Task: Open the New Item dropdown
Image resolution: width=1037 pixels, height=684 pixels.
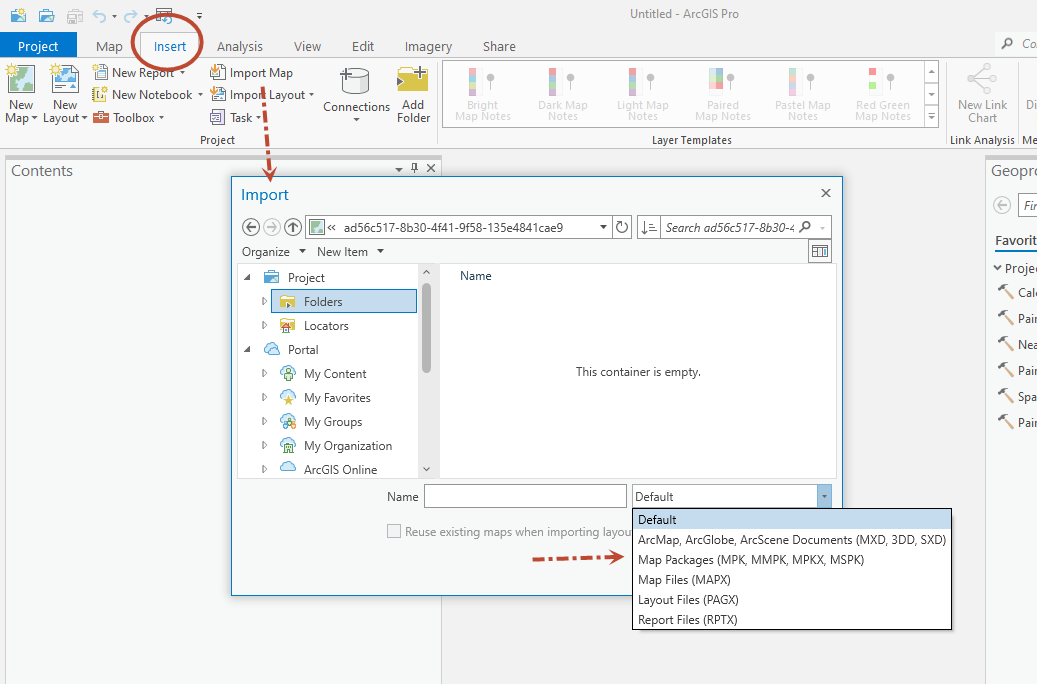Action: (349, 251)
